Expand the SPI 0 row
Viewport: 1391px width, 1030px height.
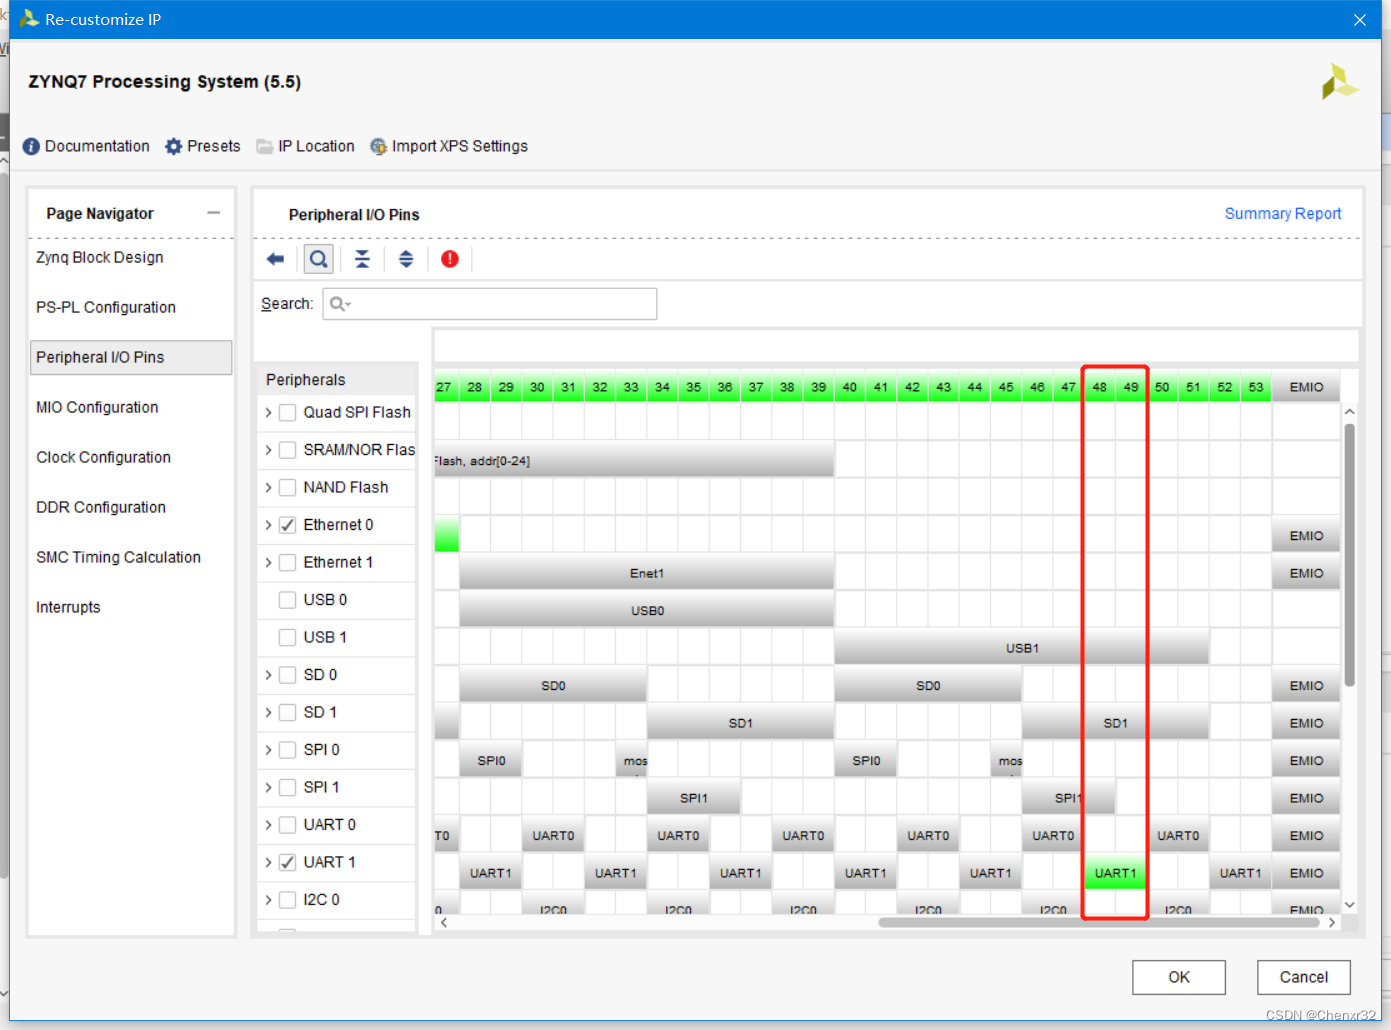coord(268,750)
